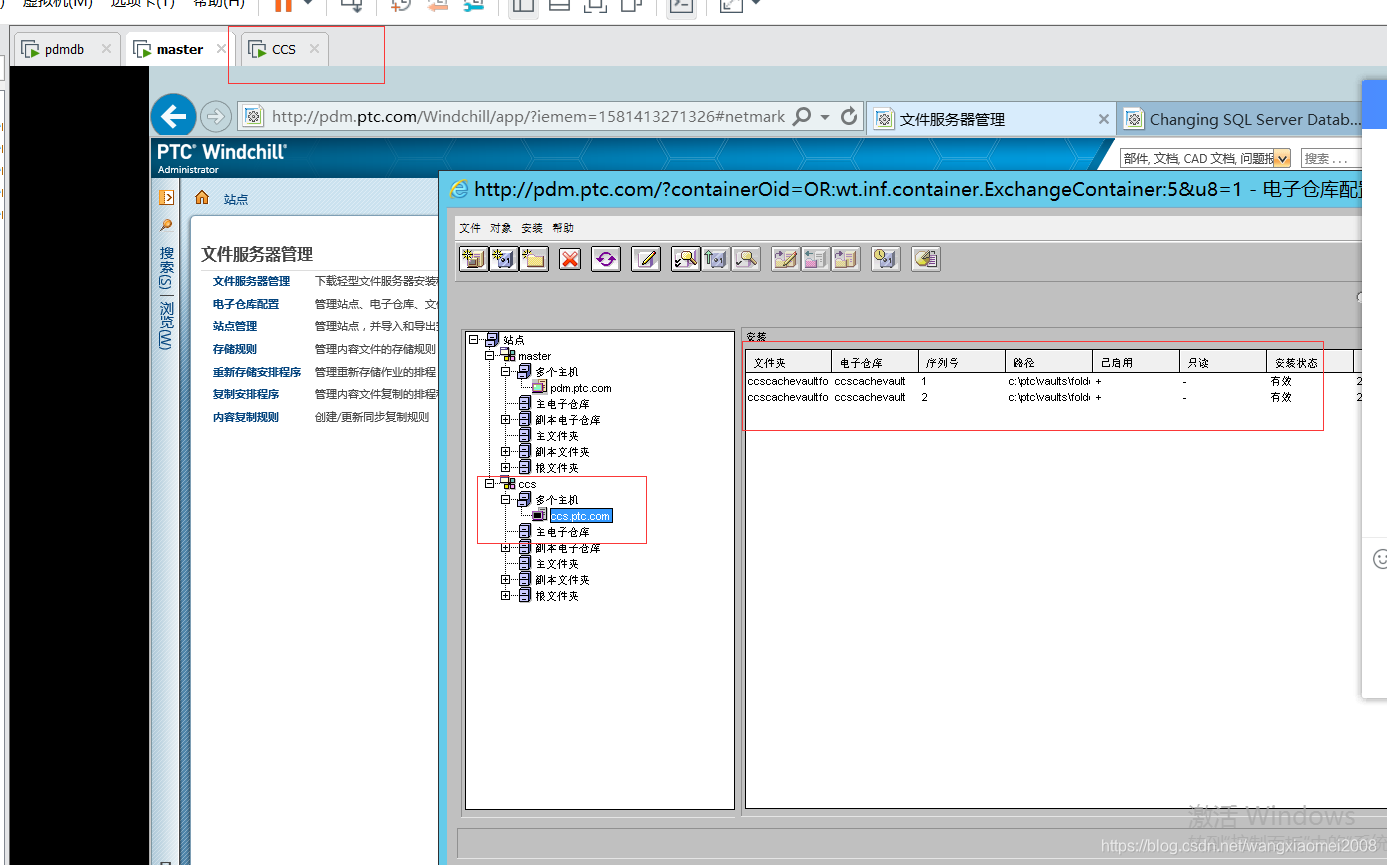Click the greyed browser forward arrow
1387x865 pixels.
point(215,117)
